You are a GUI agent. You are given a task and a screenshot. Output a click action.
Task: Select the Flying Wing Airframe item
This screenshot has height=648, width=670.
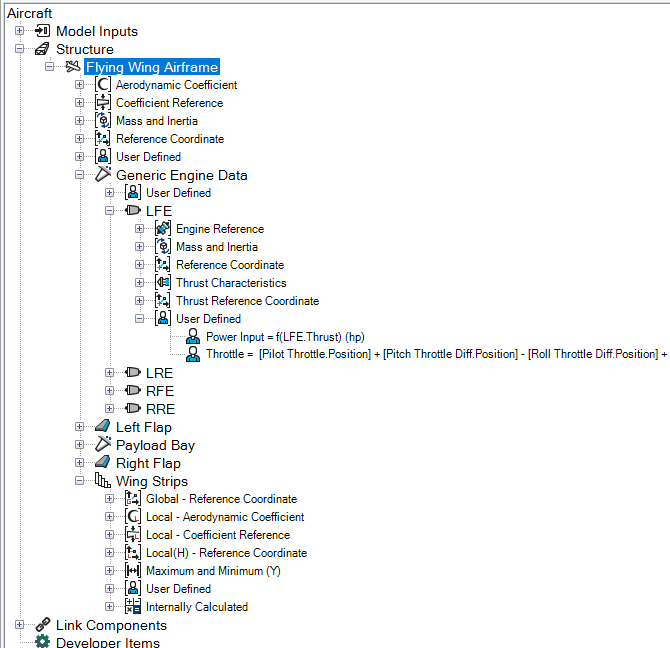pos(152,67)
